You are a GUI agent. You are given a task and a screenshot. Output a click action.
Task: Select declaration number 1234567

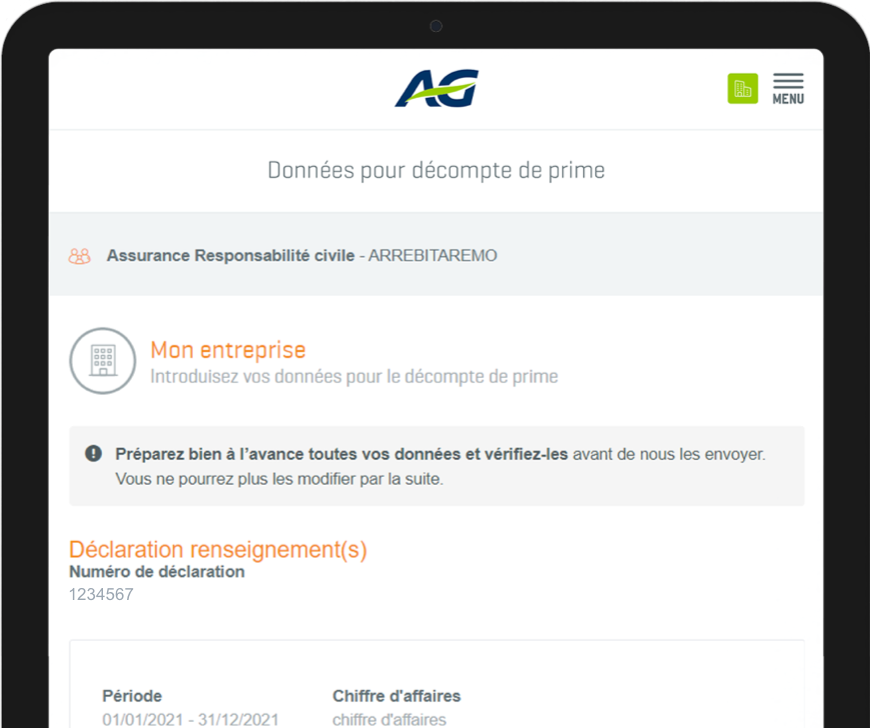coord(101,595)
